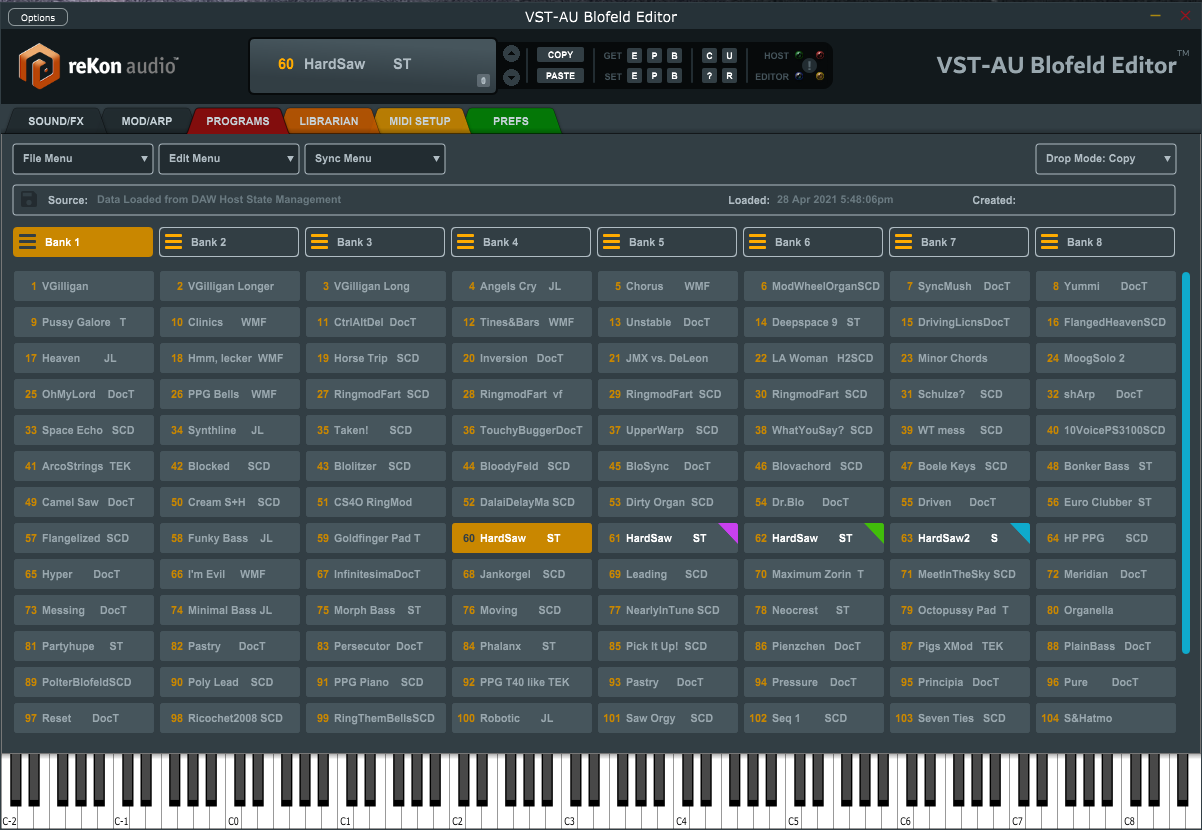The image size is (1202, 830).
Task: Click the next program down arrow
Action: 511,77
